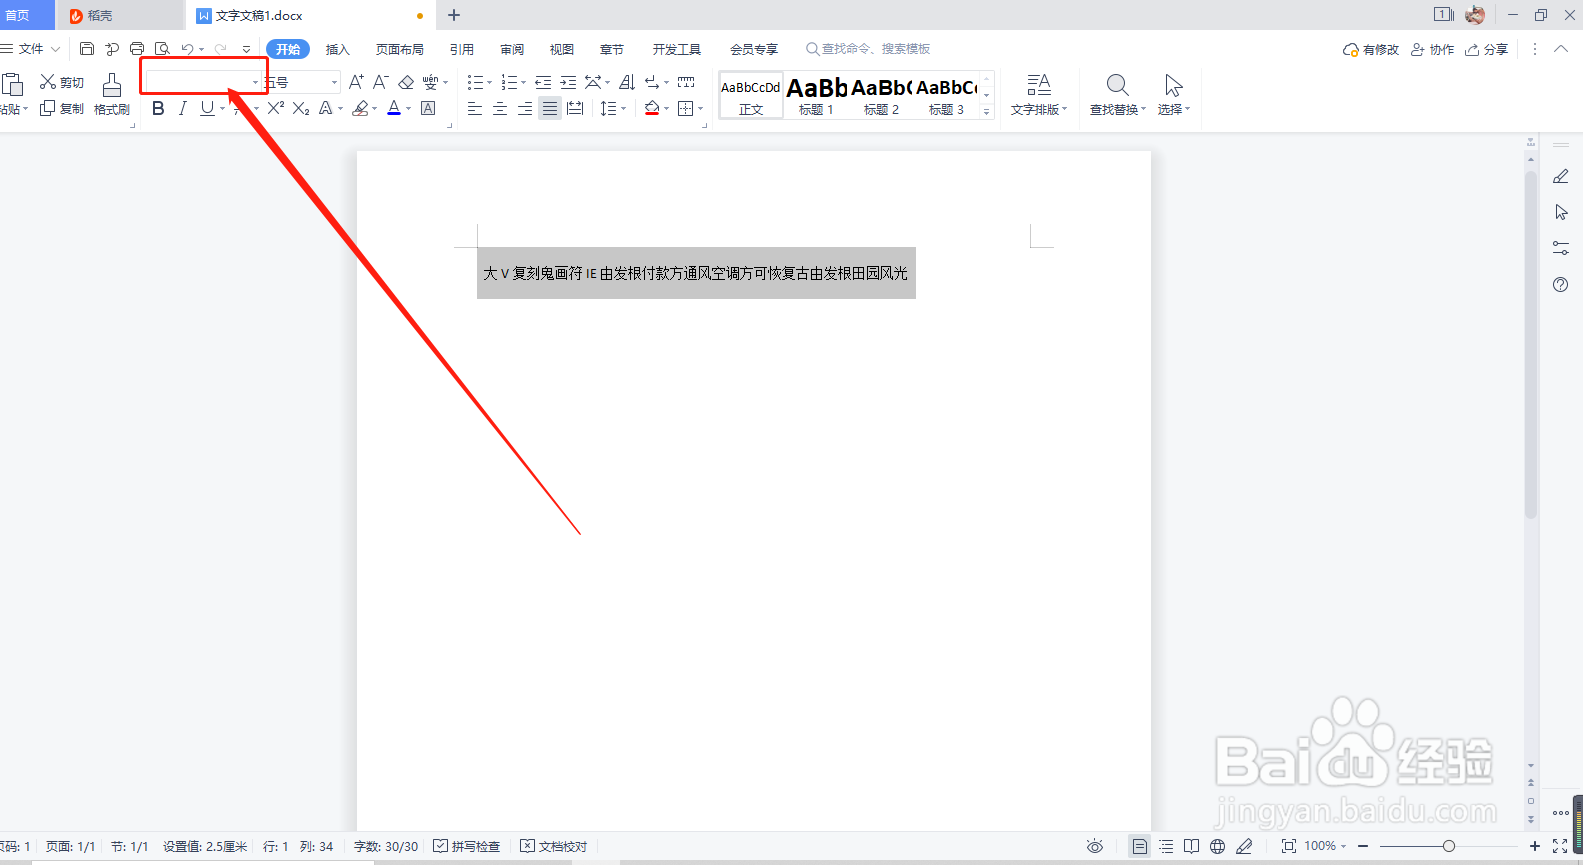The width and height of the screenshot is (1583, 865).
Task: Click the command search box (查找命令)
Action: pyautogui.click(x=868, y=49)
